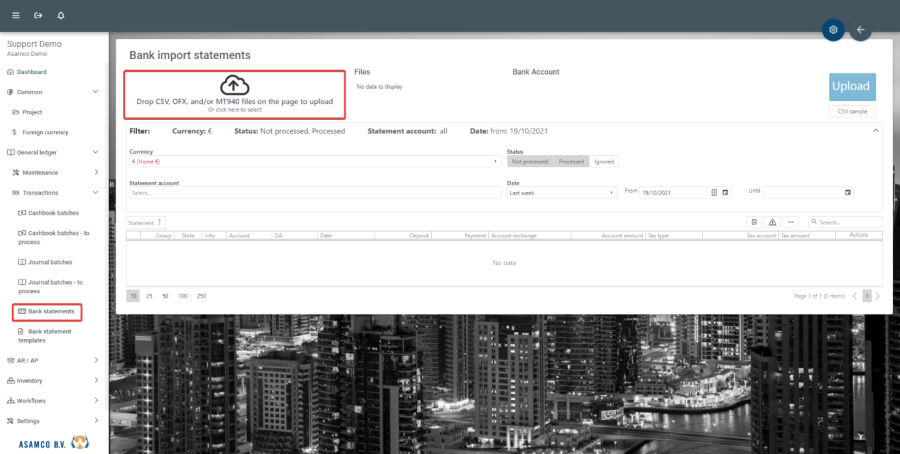Image resolution: width=900 pixels, height=454 pixels.
Task: Open the From date calendar picker
Action: point(726,192)
